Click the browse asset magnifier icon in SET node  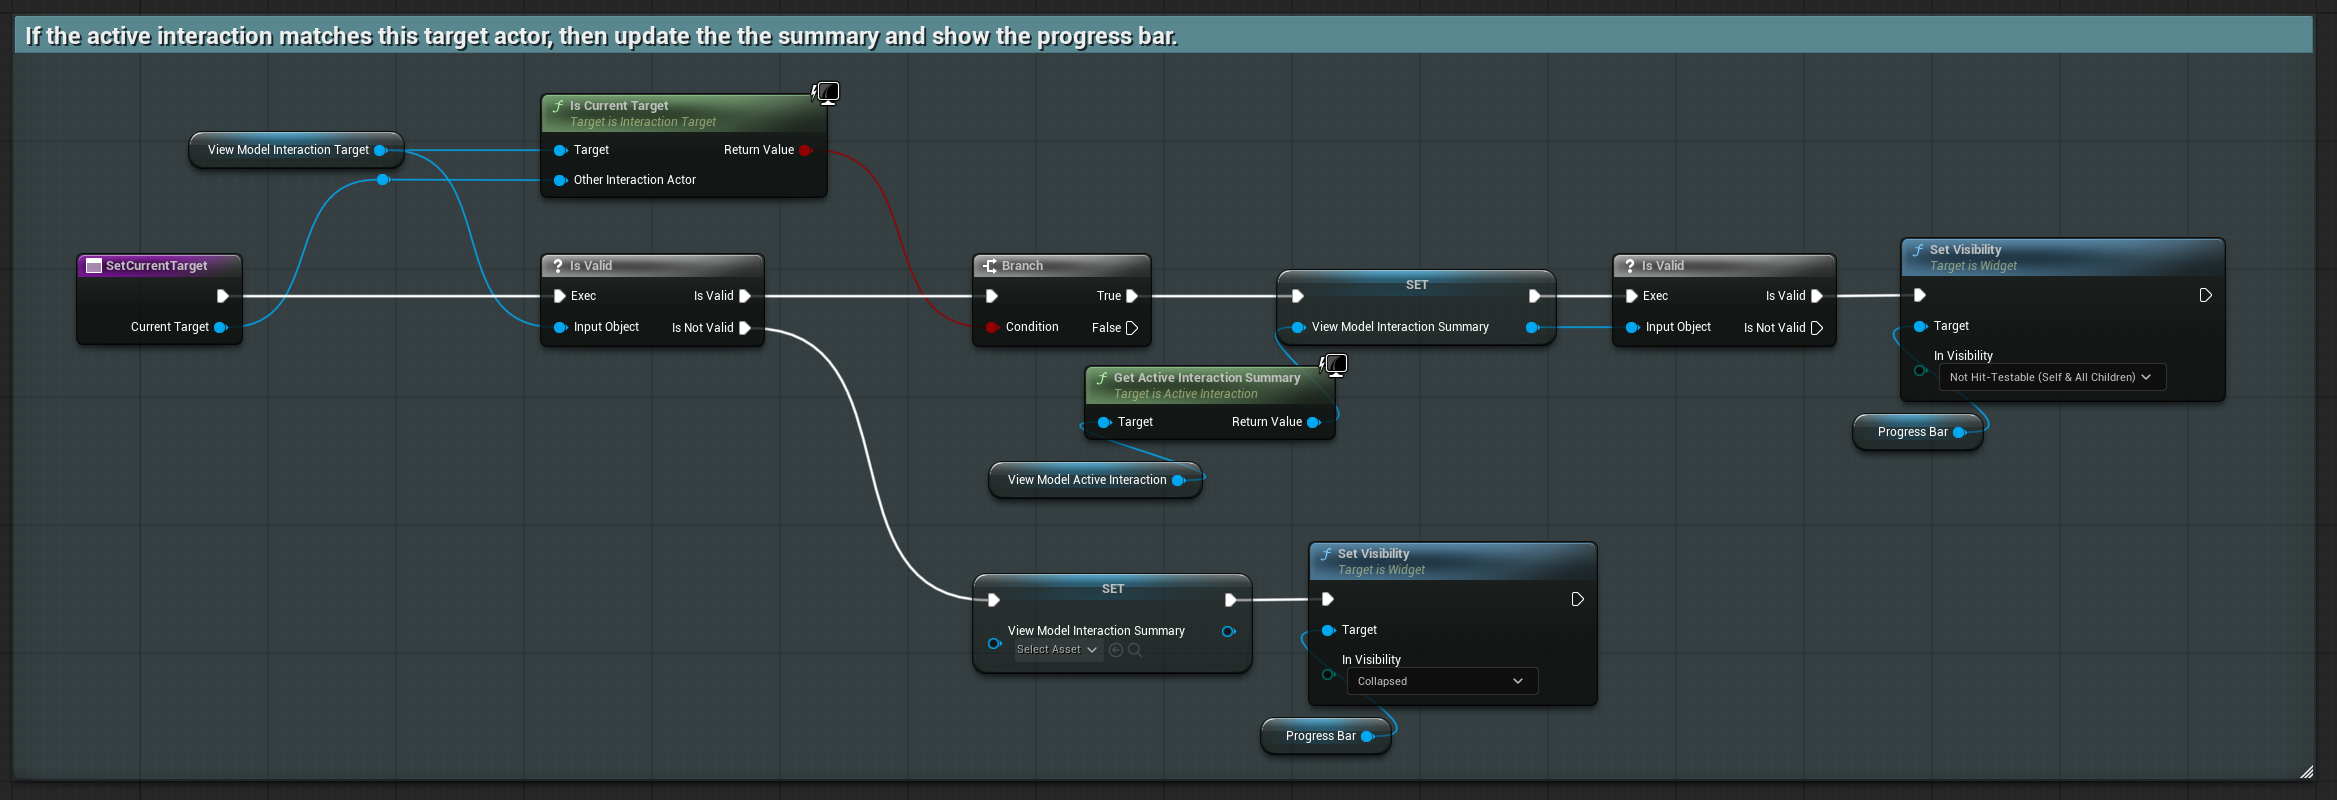(x=1135, y=650)
